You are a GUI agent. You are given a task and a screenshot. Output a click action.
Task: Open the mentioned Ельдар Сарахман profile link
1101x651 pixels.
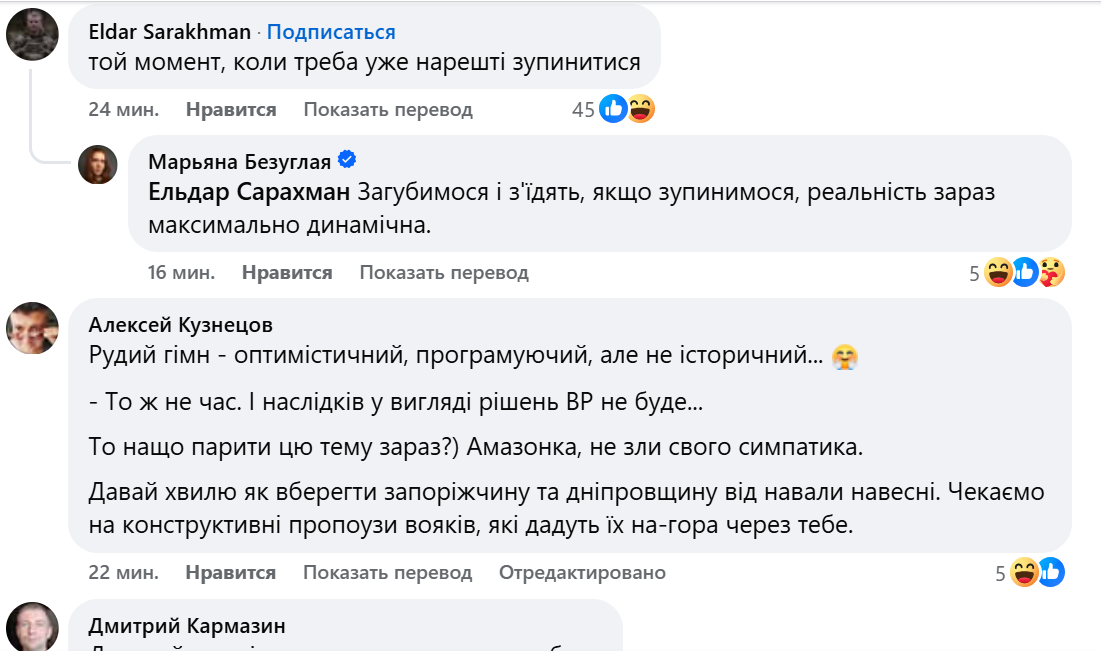tap(249, 192)
